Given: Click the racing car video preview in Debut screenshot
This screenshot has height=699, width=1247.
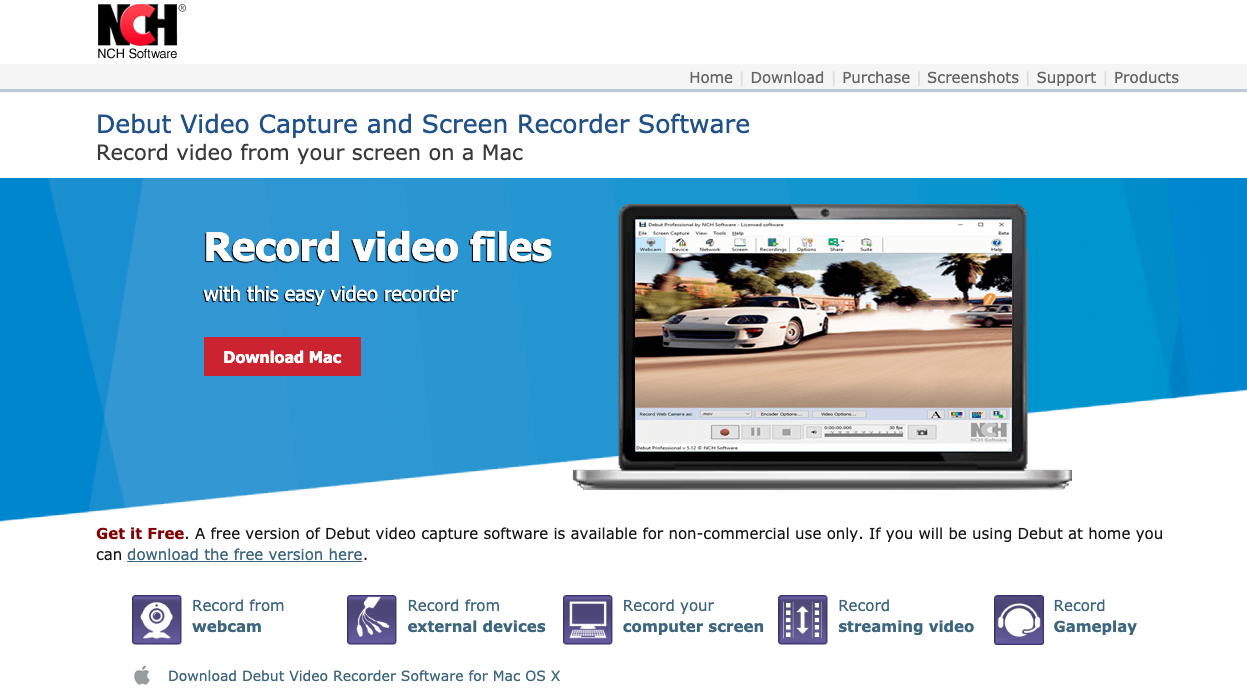Looking at the screenshot, I should [824, 330].
